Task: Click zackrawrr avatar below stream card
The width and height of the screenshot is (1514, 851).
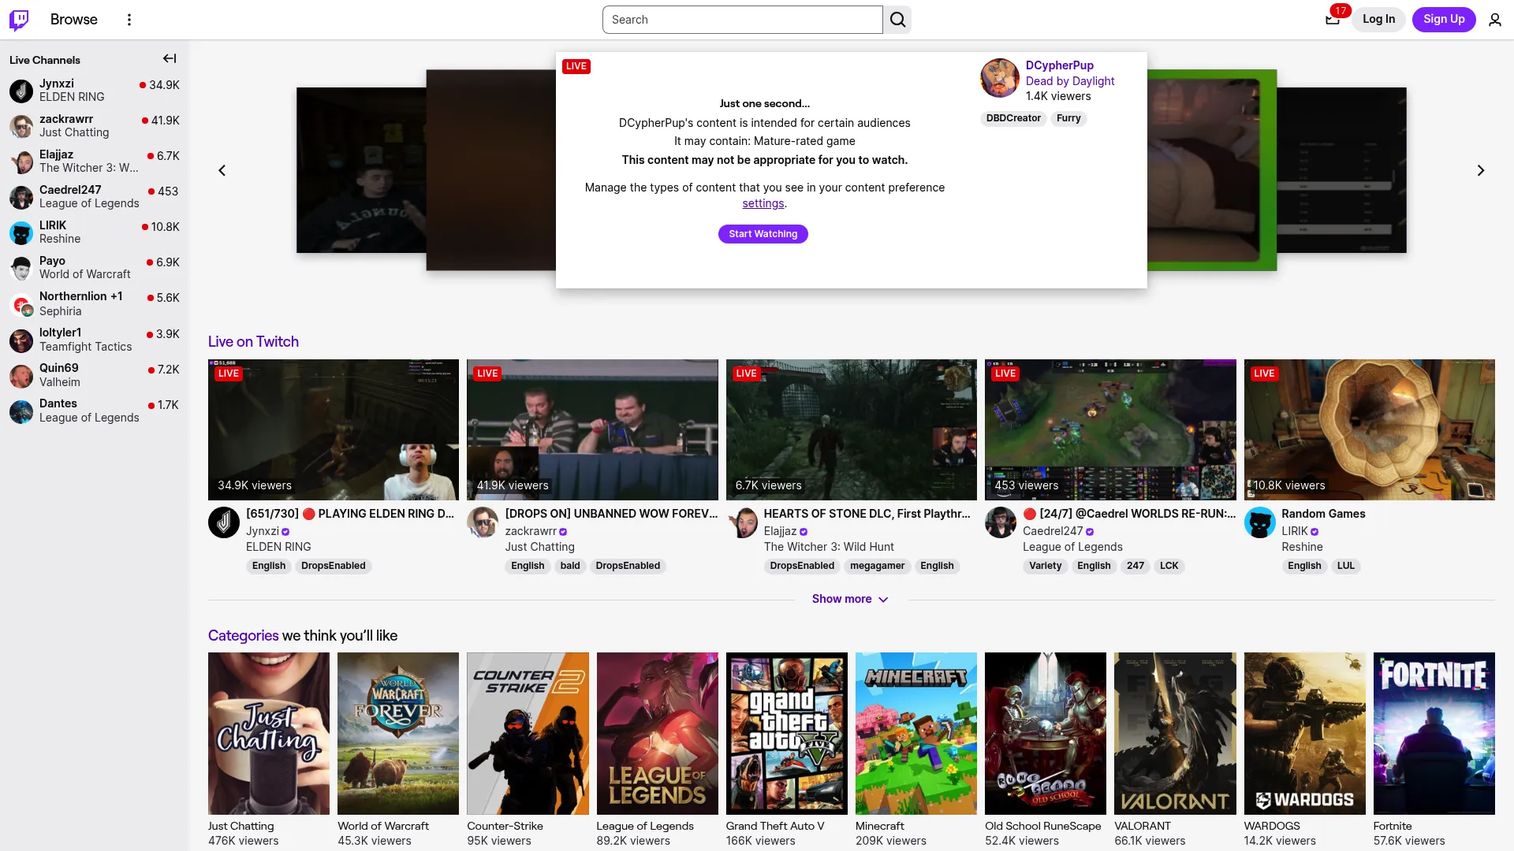Action: click(483, 522)
